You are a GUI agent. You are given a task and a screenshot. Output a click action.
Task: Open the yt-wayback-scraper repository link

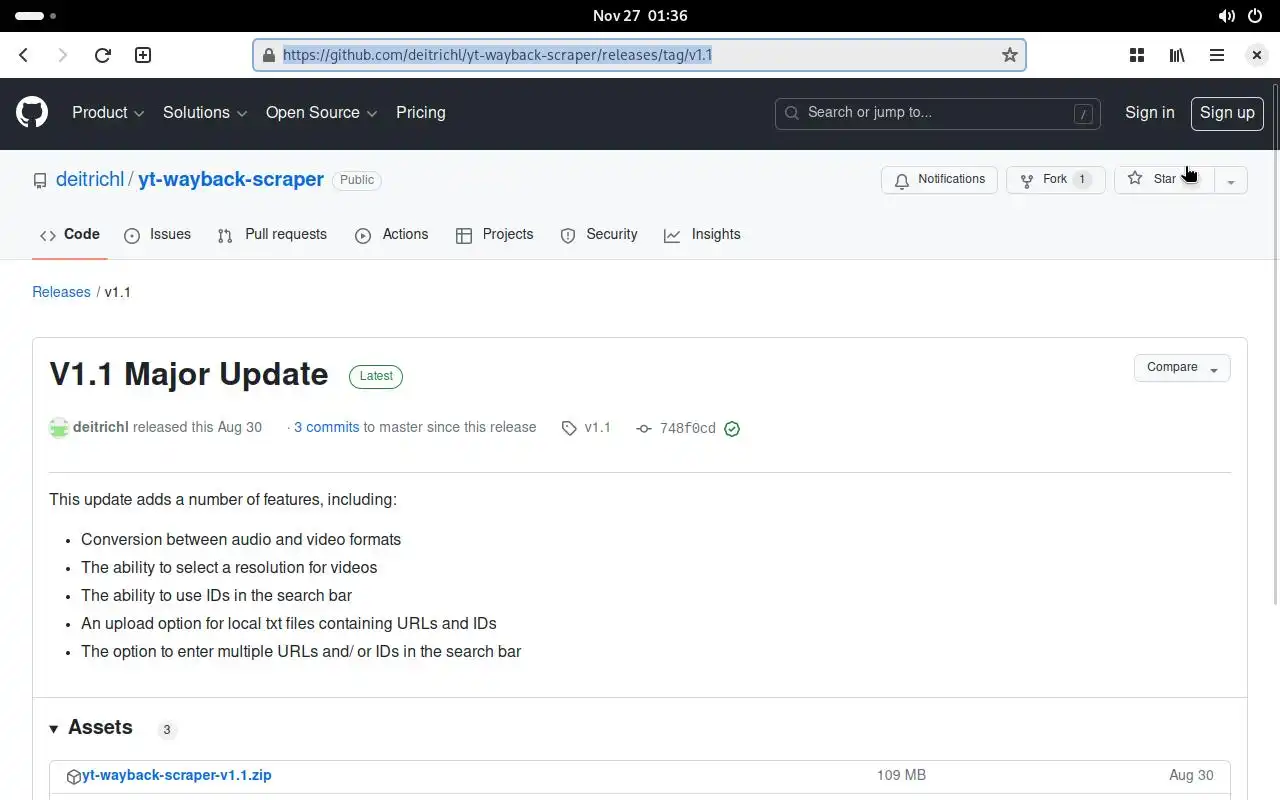pyautogui.click(x=231, y=180)
